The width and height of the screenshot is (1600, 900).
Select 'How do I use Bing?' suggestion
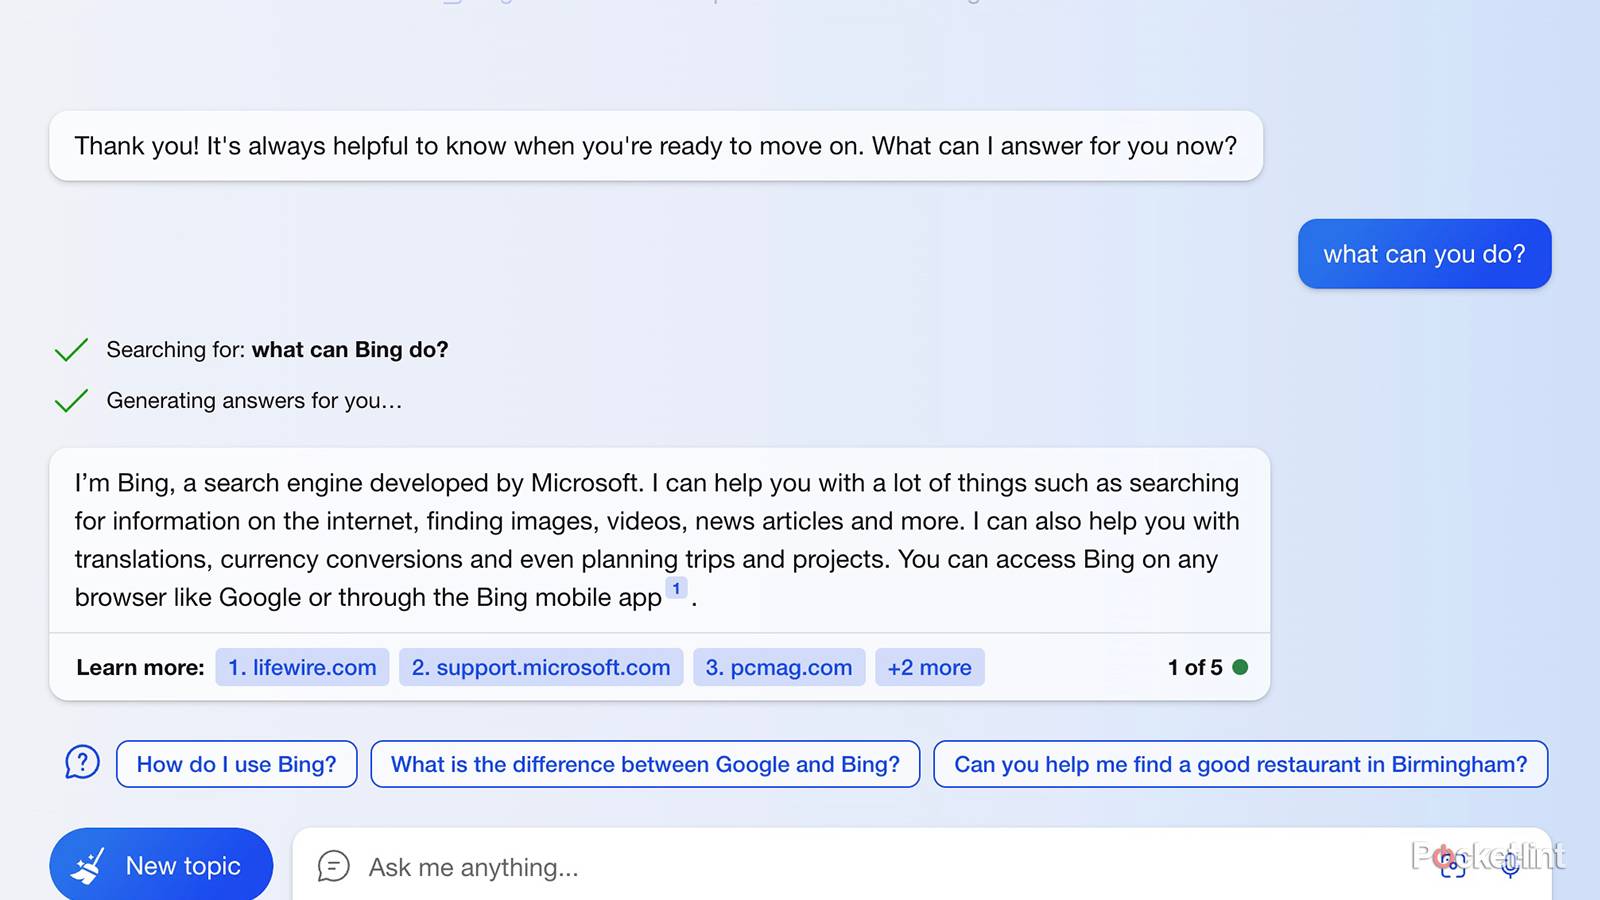pos(236,764)
